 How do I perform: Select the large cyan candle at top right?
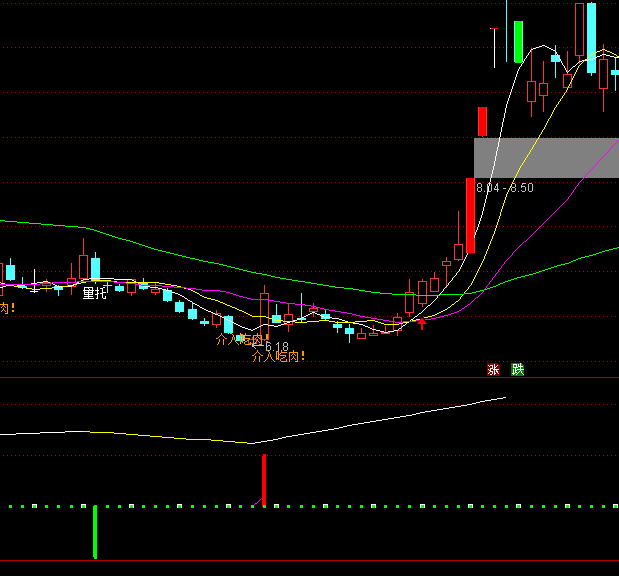(x=591, y=38)
